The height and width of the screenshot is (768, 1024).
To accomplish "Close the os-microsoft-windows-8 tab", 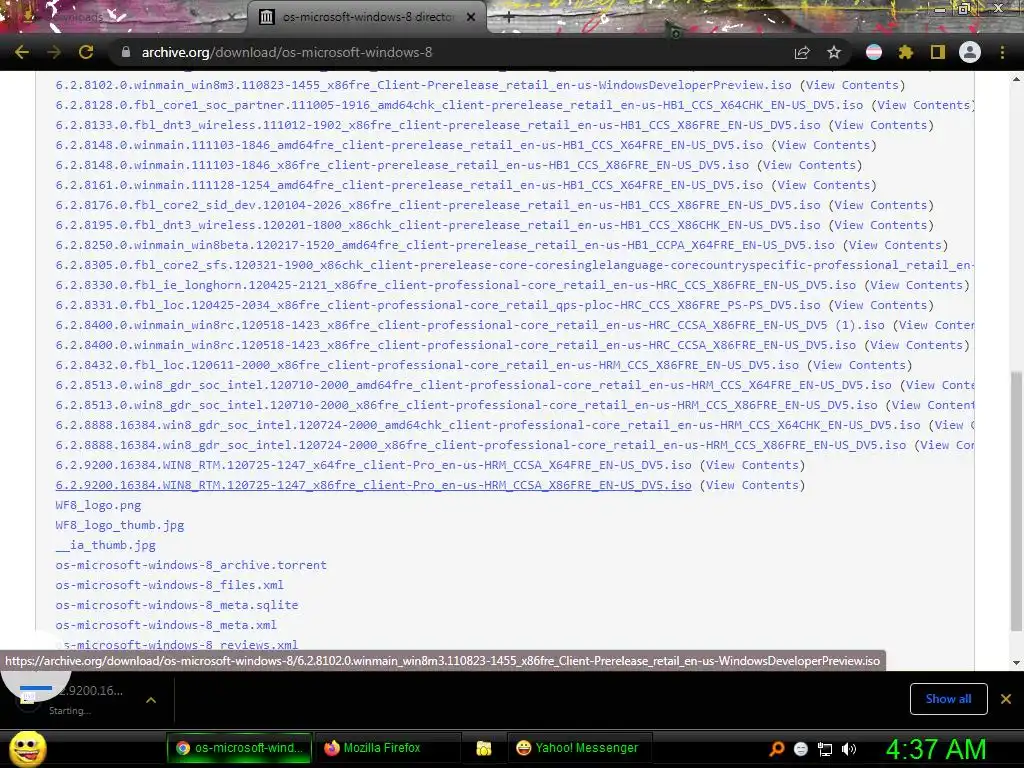I will click(x=471, y=17).
